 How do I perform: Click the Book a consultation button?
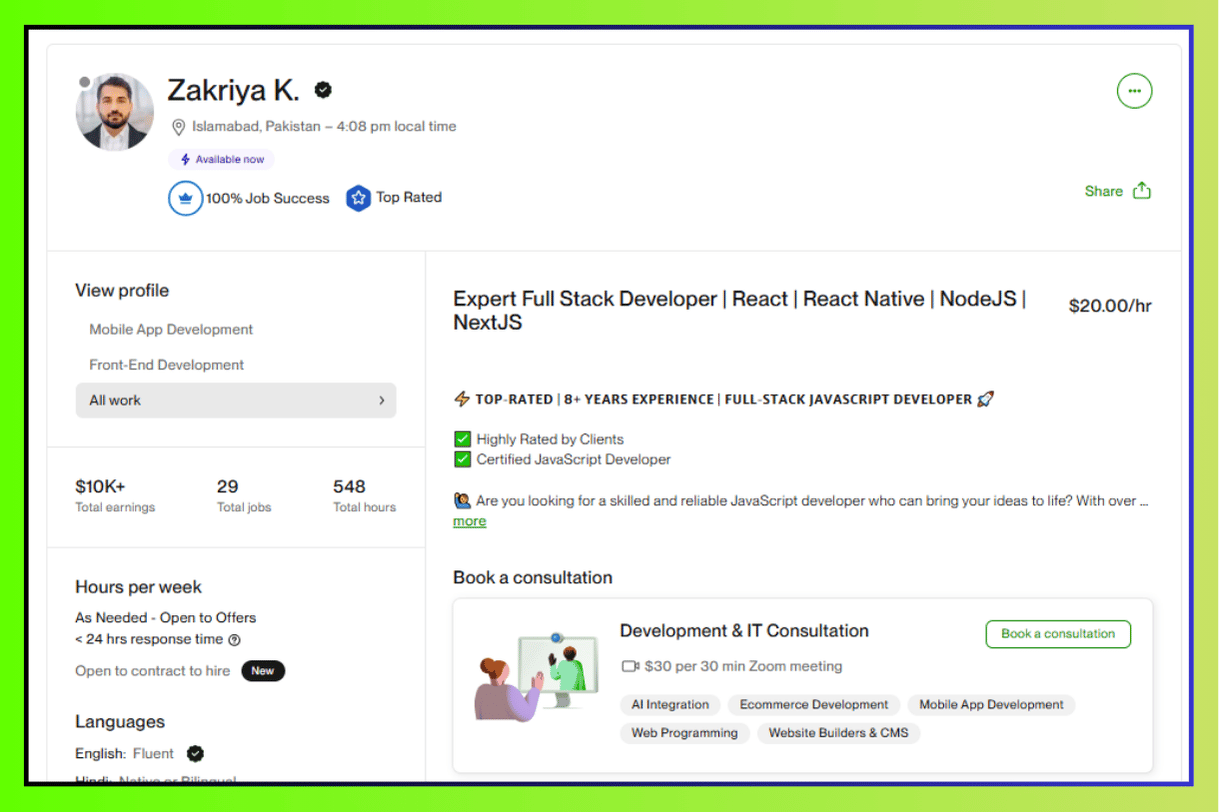click(1058, 634)
